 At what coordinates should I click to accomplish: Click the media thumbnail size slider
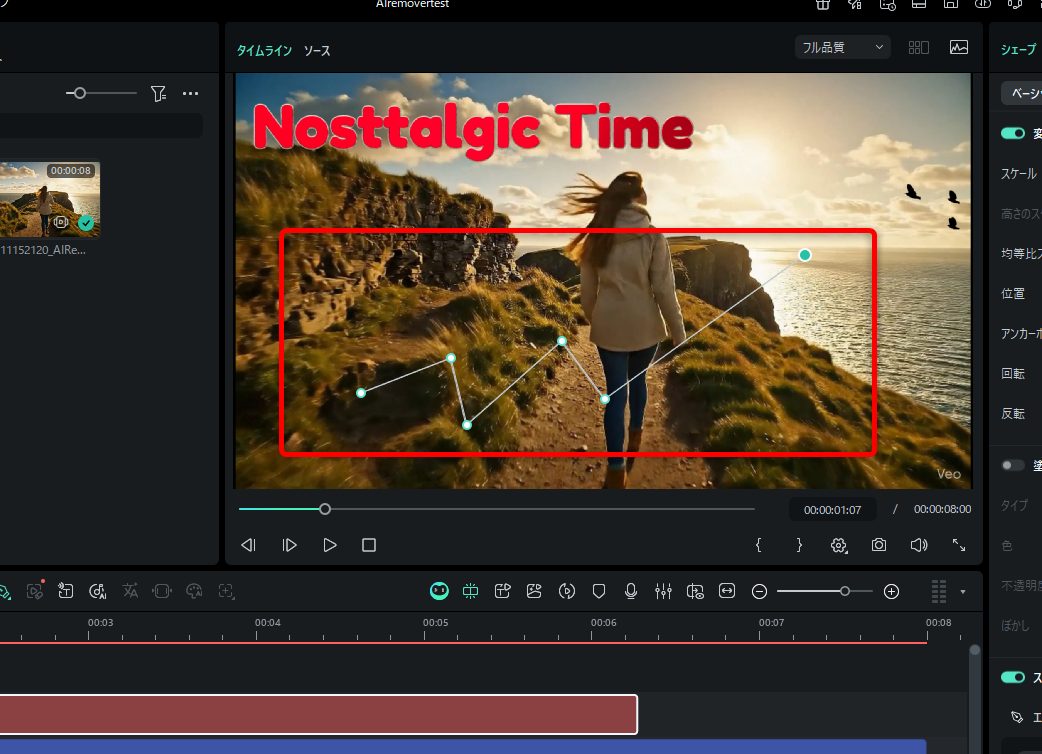pyautogui.click(x=80, y=93)
